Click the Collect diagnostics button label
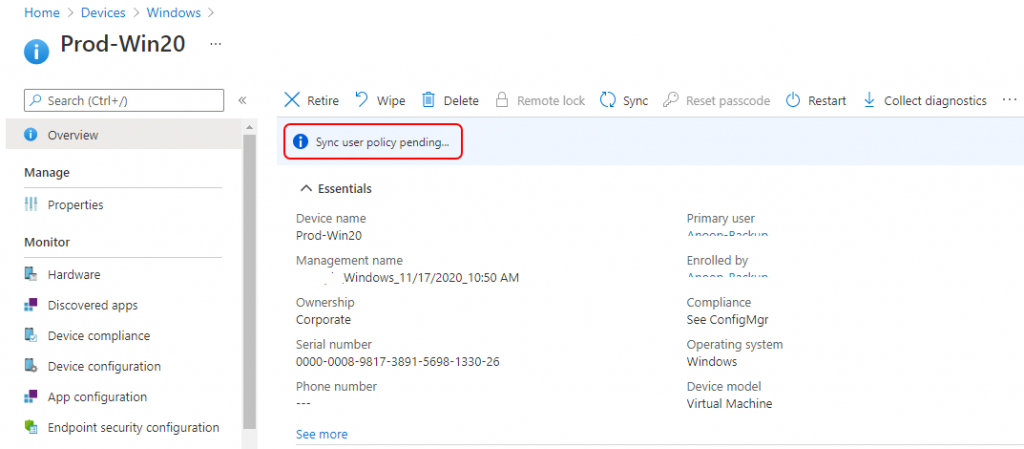 [x=935, y=101]
